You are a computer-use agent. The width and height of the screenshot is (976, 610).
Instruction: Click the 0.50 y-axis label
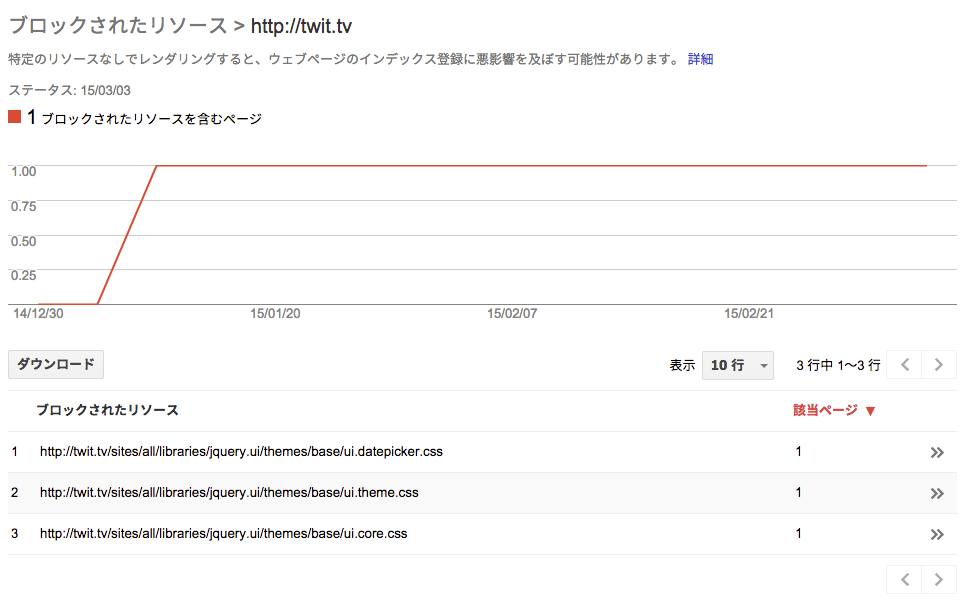click(x=24, y=242)
